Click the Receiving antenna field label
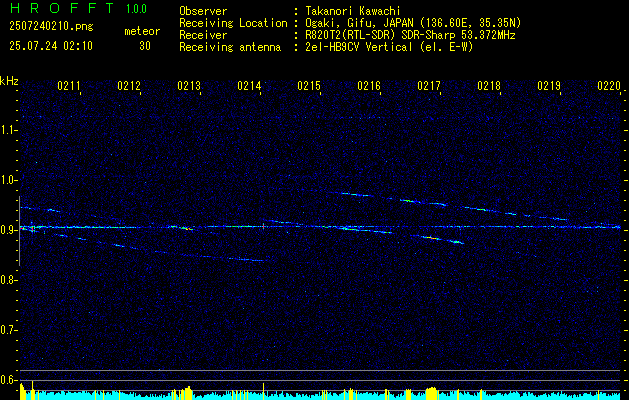 point(230,47)
